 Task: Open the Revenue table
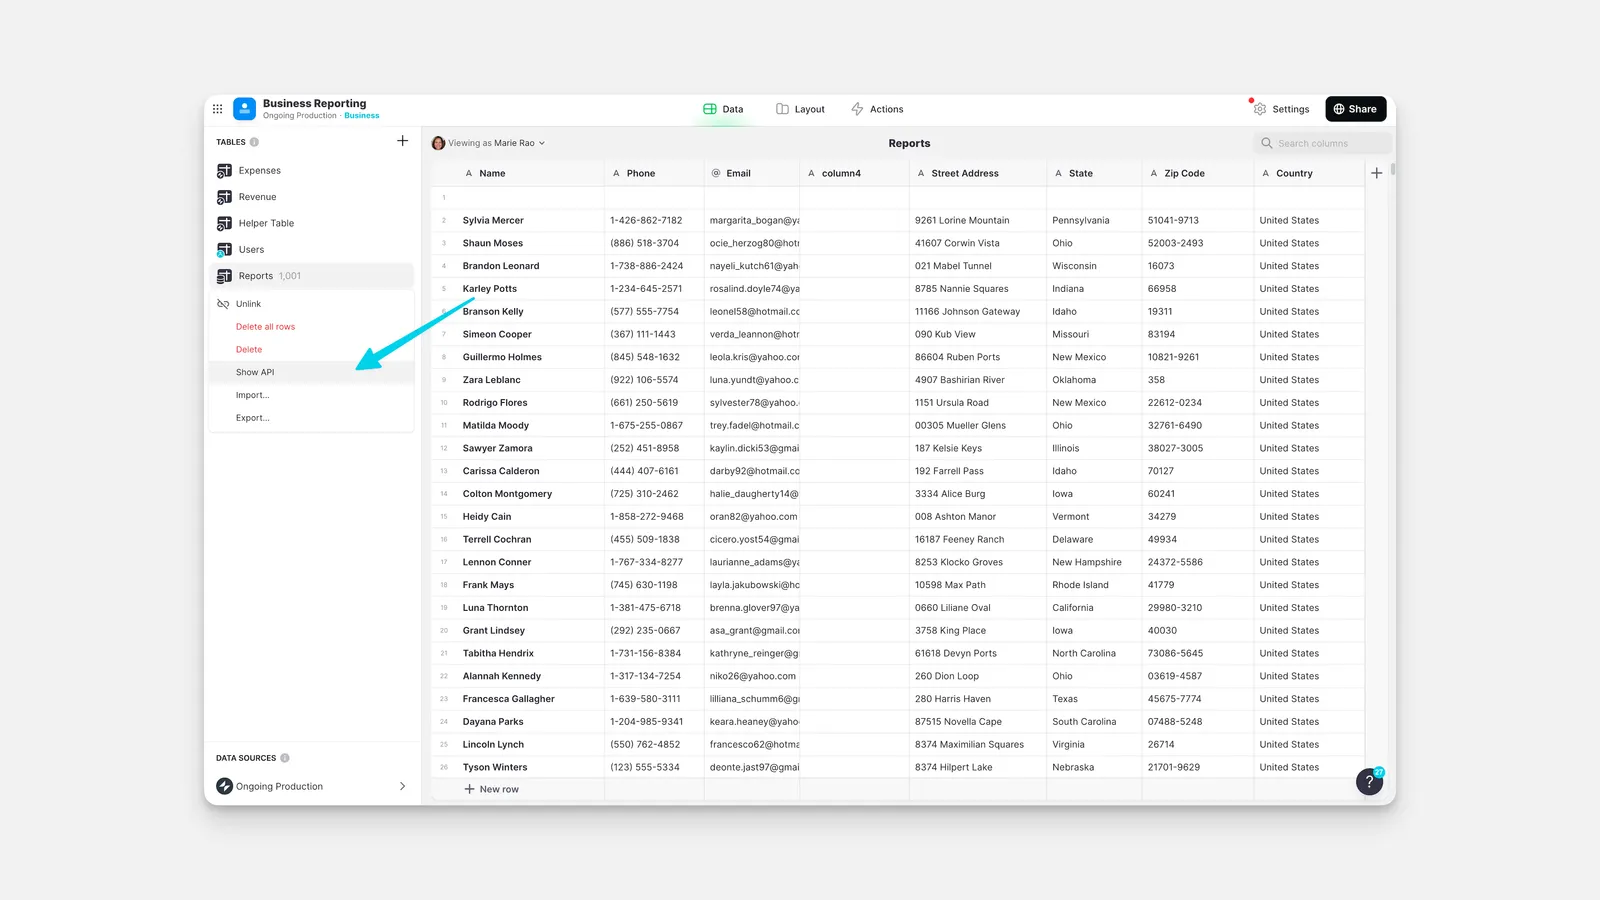(x=311, y=197)
